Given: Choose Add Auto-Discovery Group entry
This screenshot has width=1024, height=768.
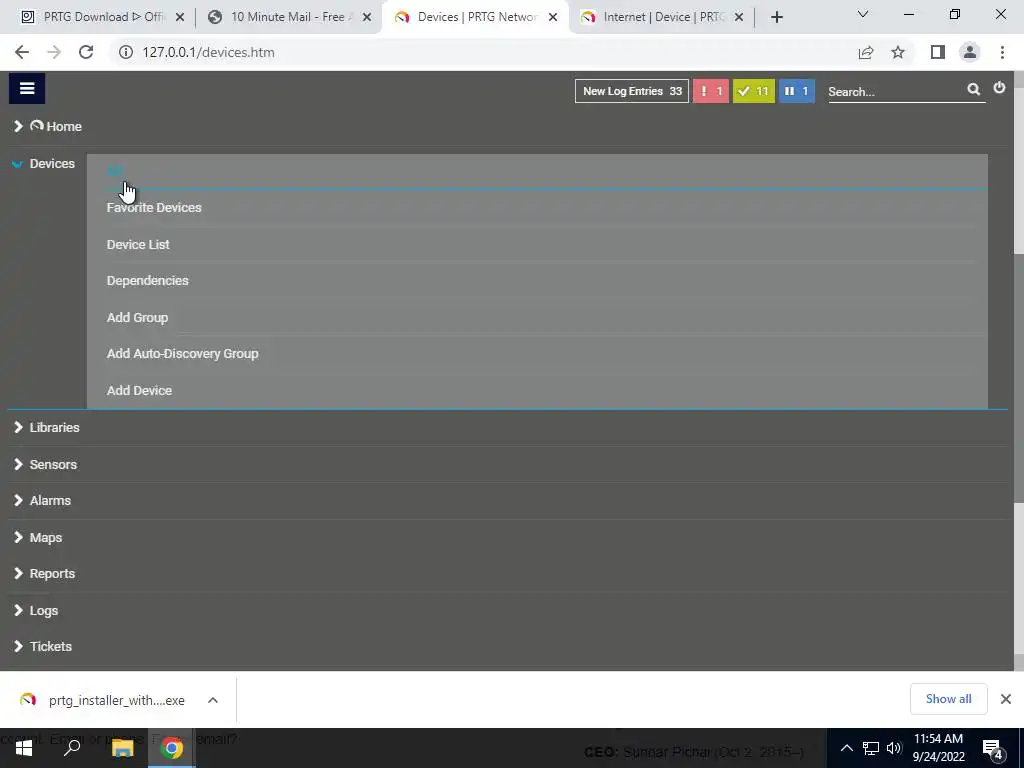Looking at the screenshot, I should (182, 353).
